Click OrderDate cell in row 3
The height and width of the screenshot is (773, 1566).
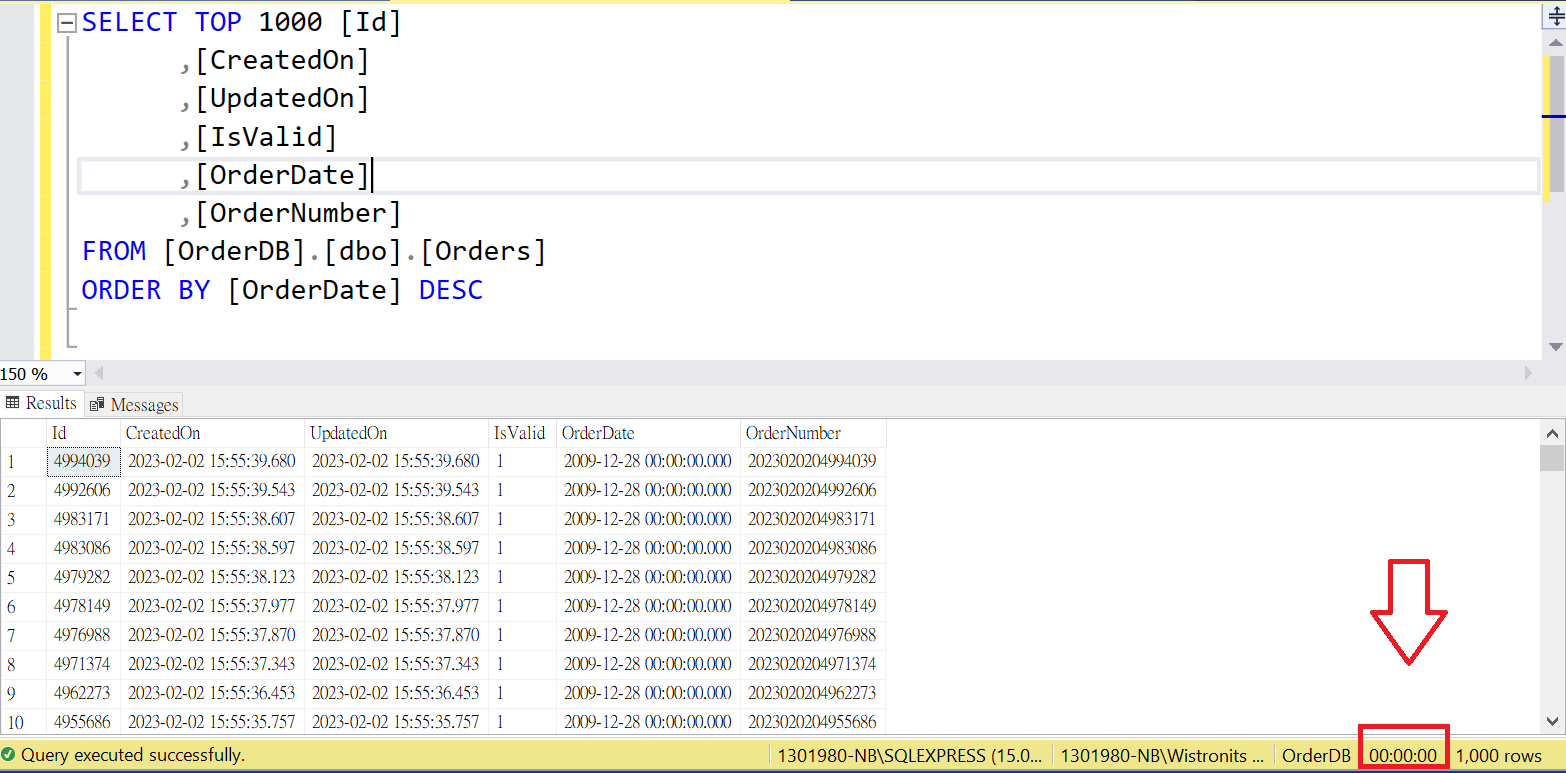pos(649,520)
